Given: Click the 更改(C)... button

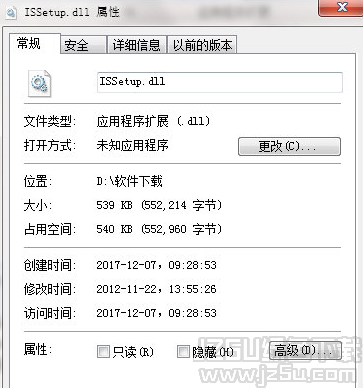Looking at the screenshot, I should 289,146.
